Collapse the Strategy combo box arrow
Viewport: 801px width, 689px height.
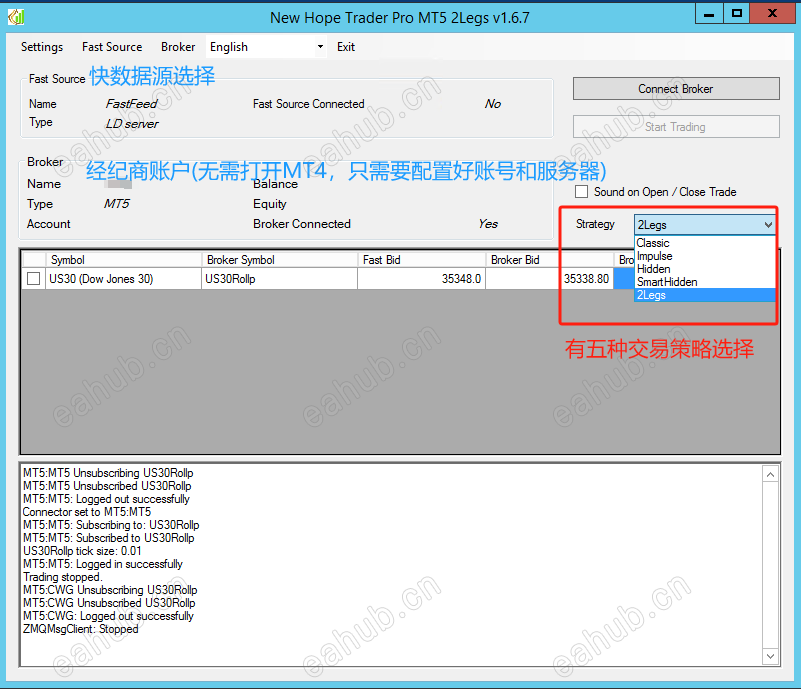tap(768, 225)
